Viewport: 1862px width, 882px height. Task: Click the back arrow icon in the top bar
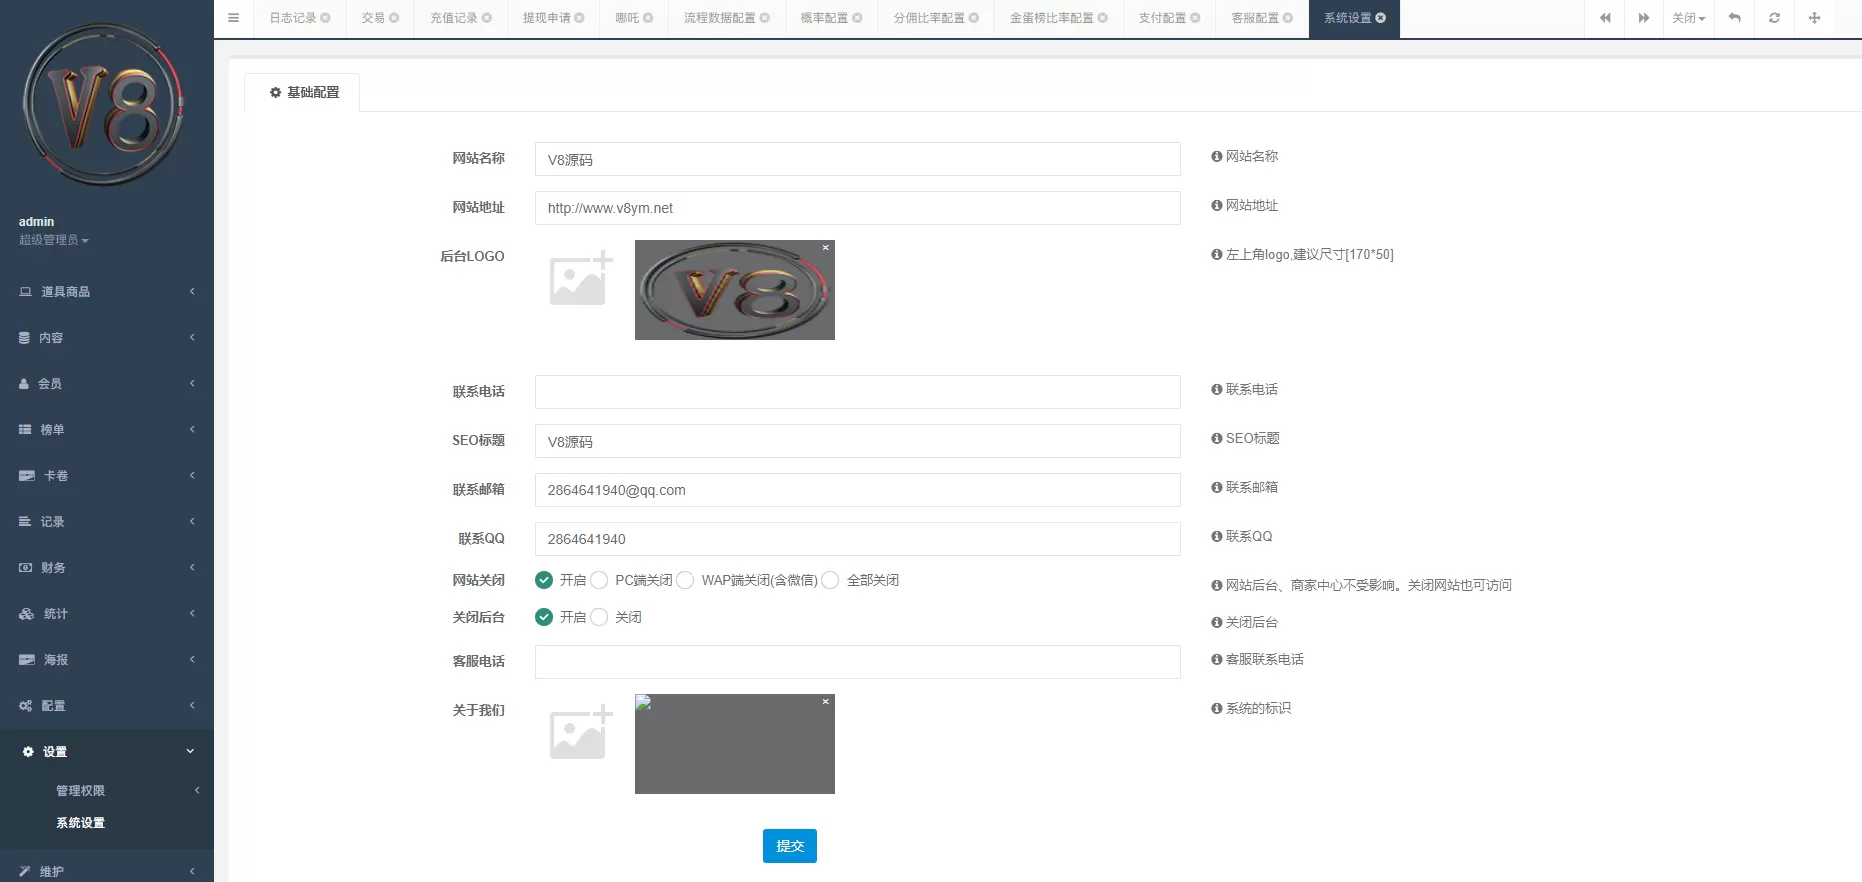pos(1735,18)
